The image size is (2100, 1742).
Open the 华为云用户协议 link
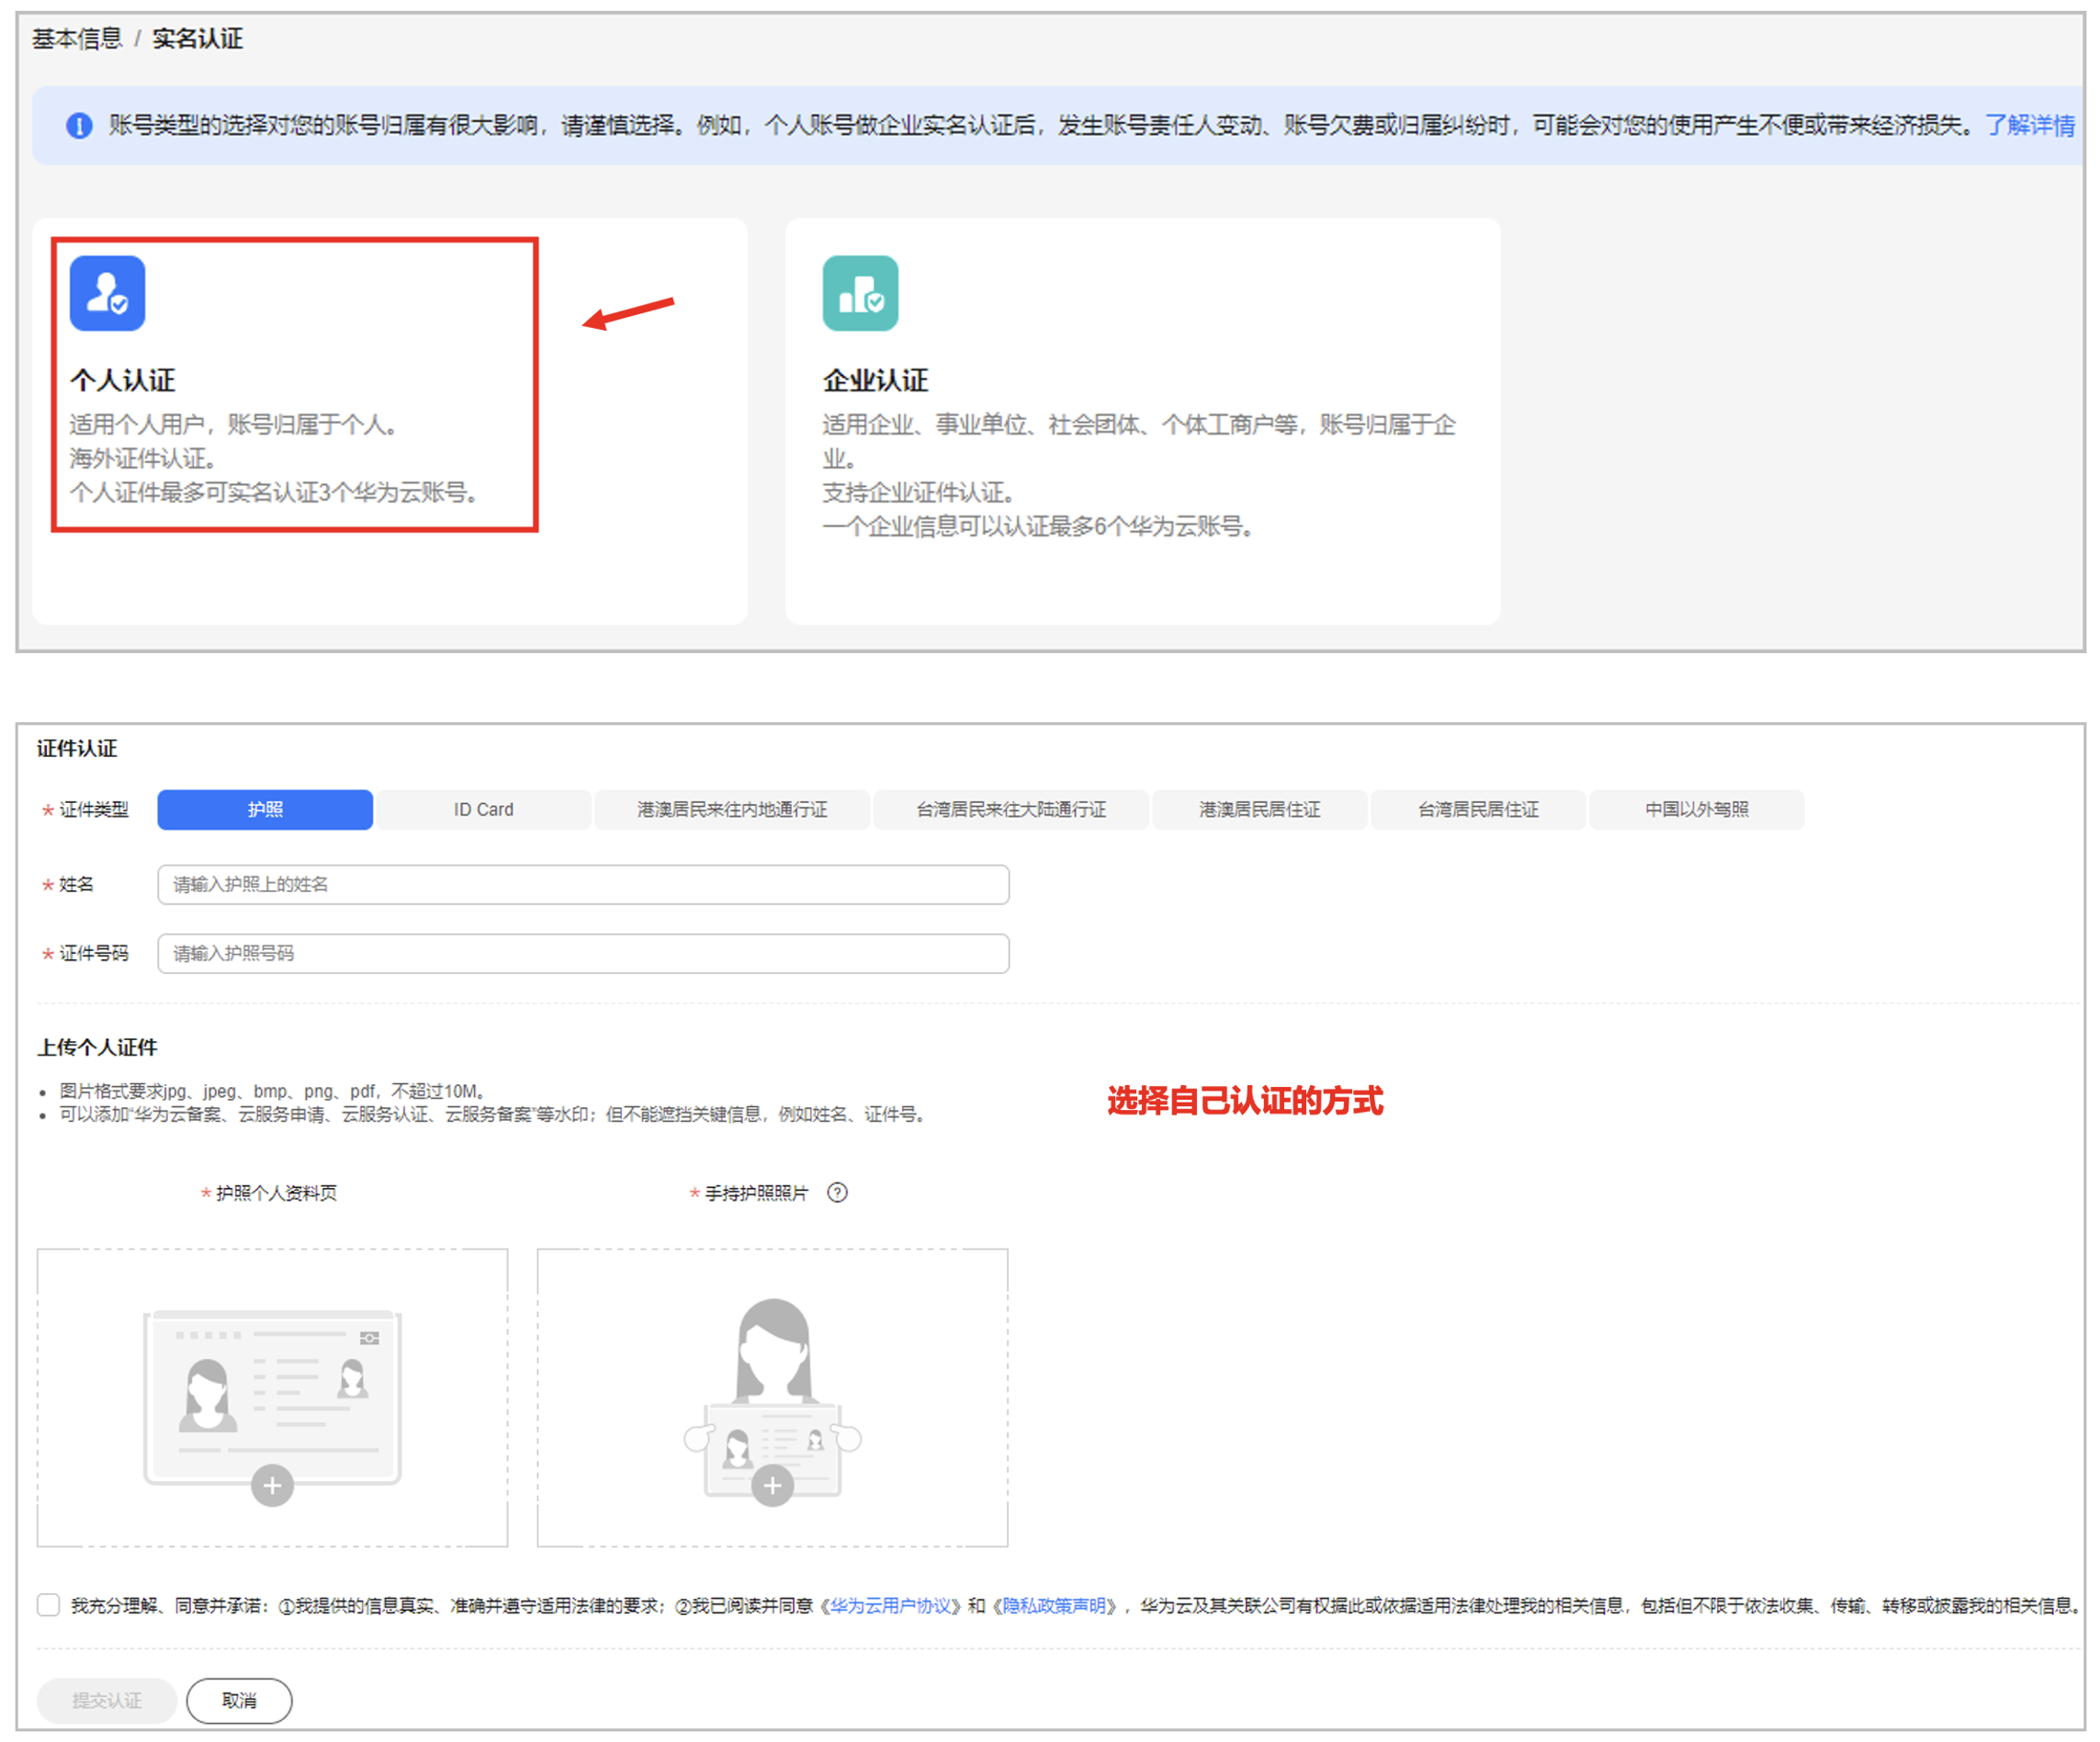(890, 1605)
